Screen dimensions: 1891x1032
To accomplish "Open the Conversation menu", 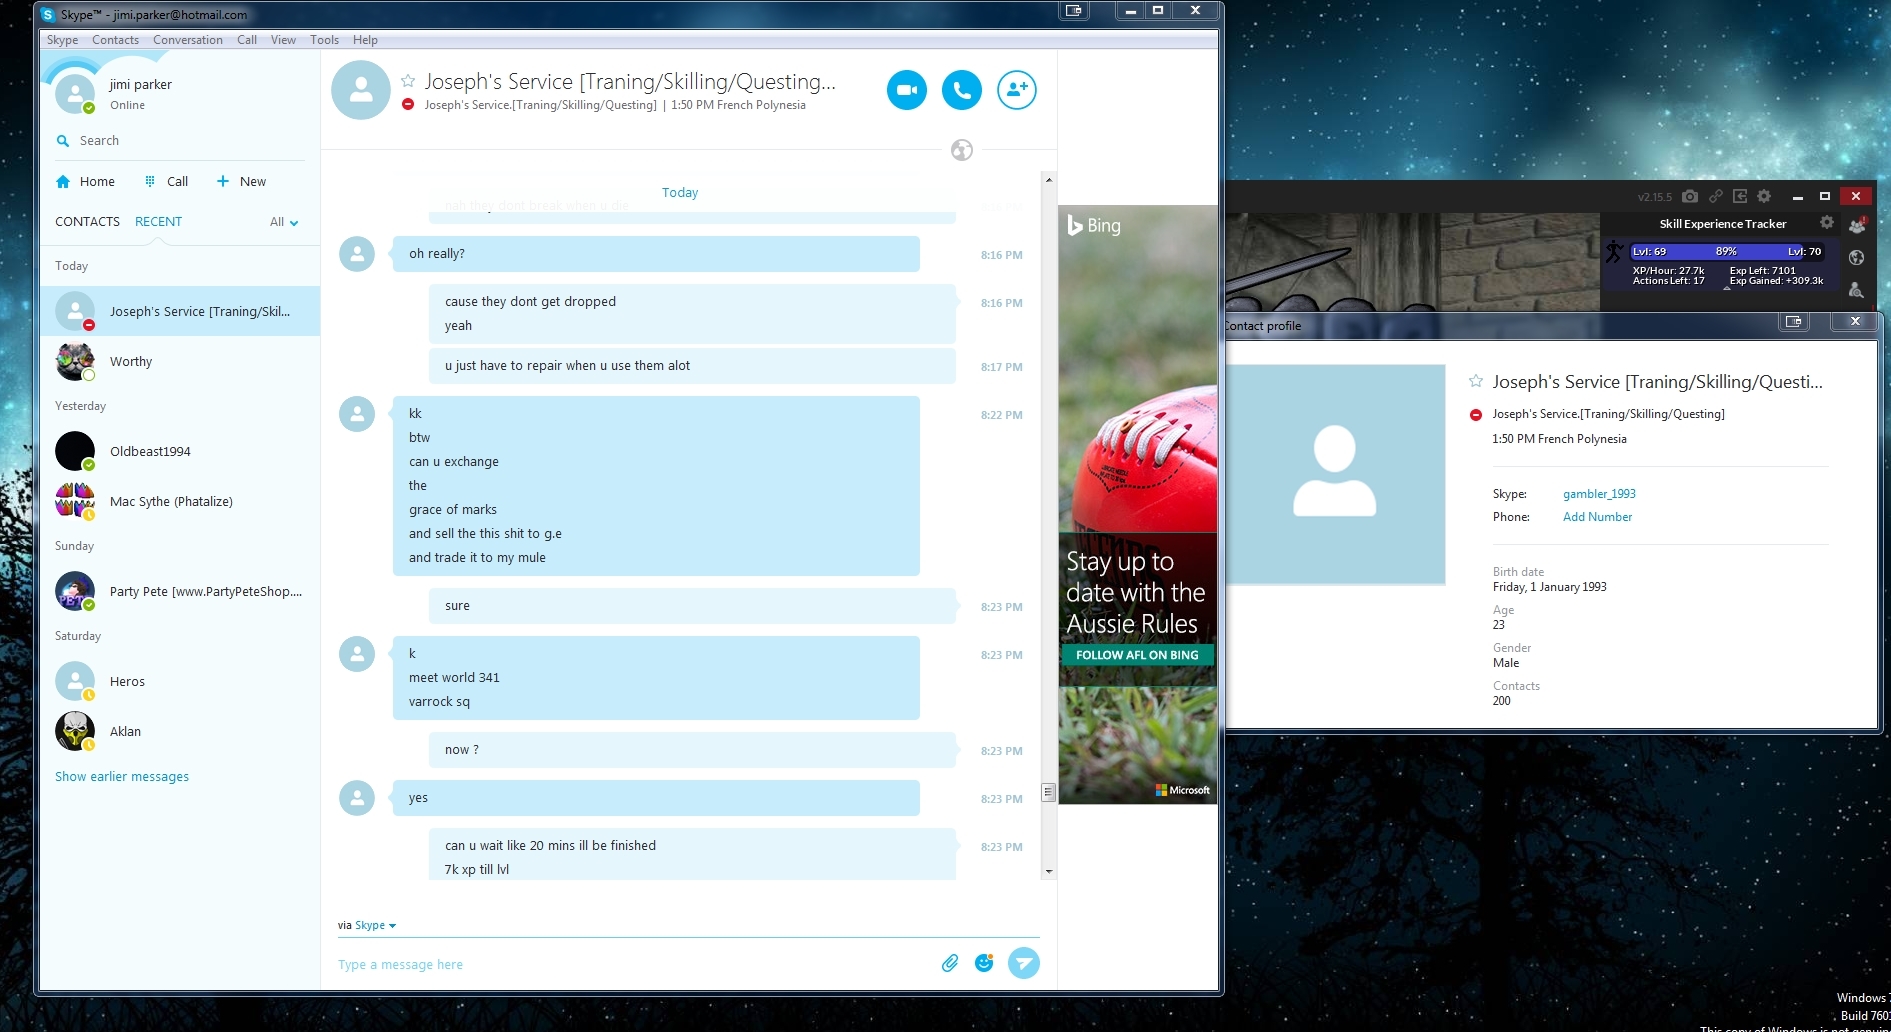I will [x=188, y=40].
